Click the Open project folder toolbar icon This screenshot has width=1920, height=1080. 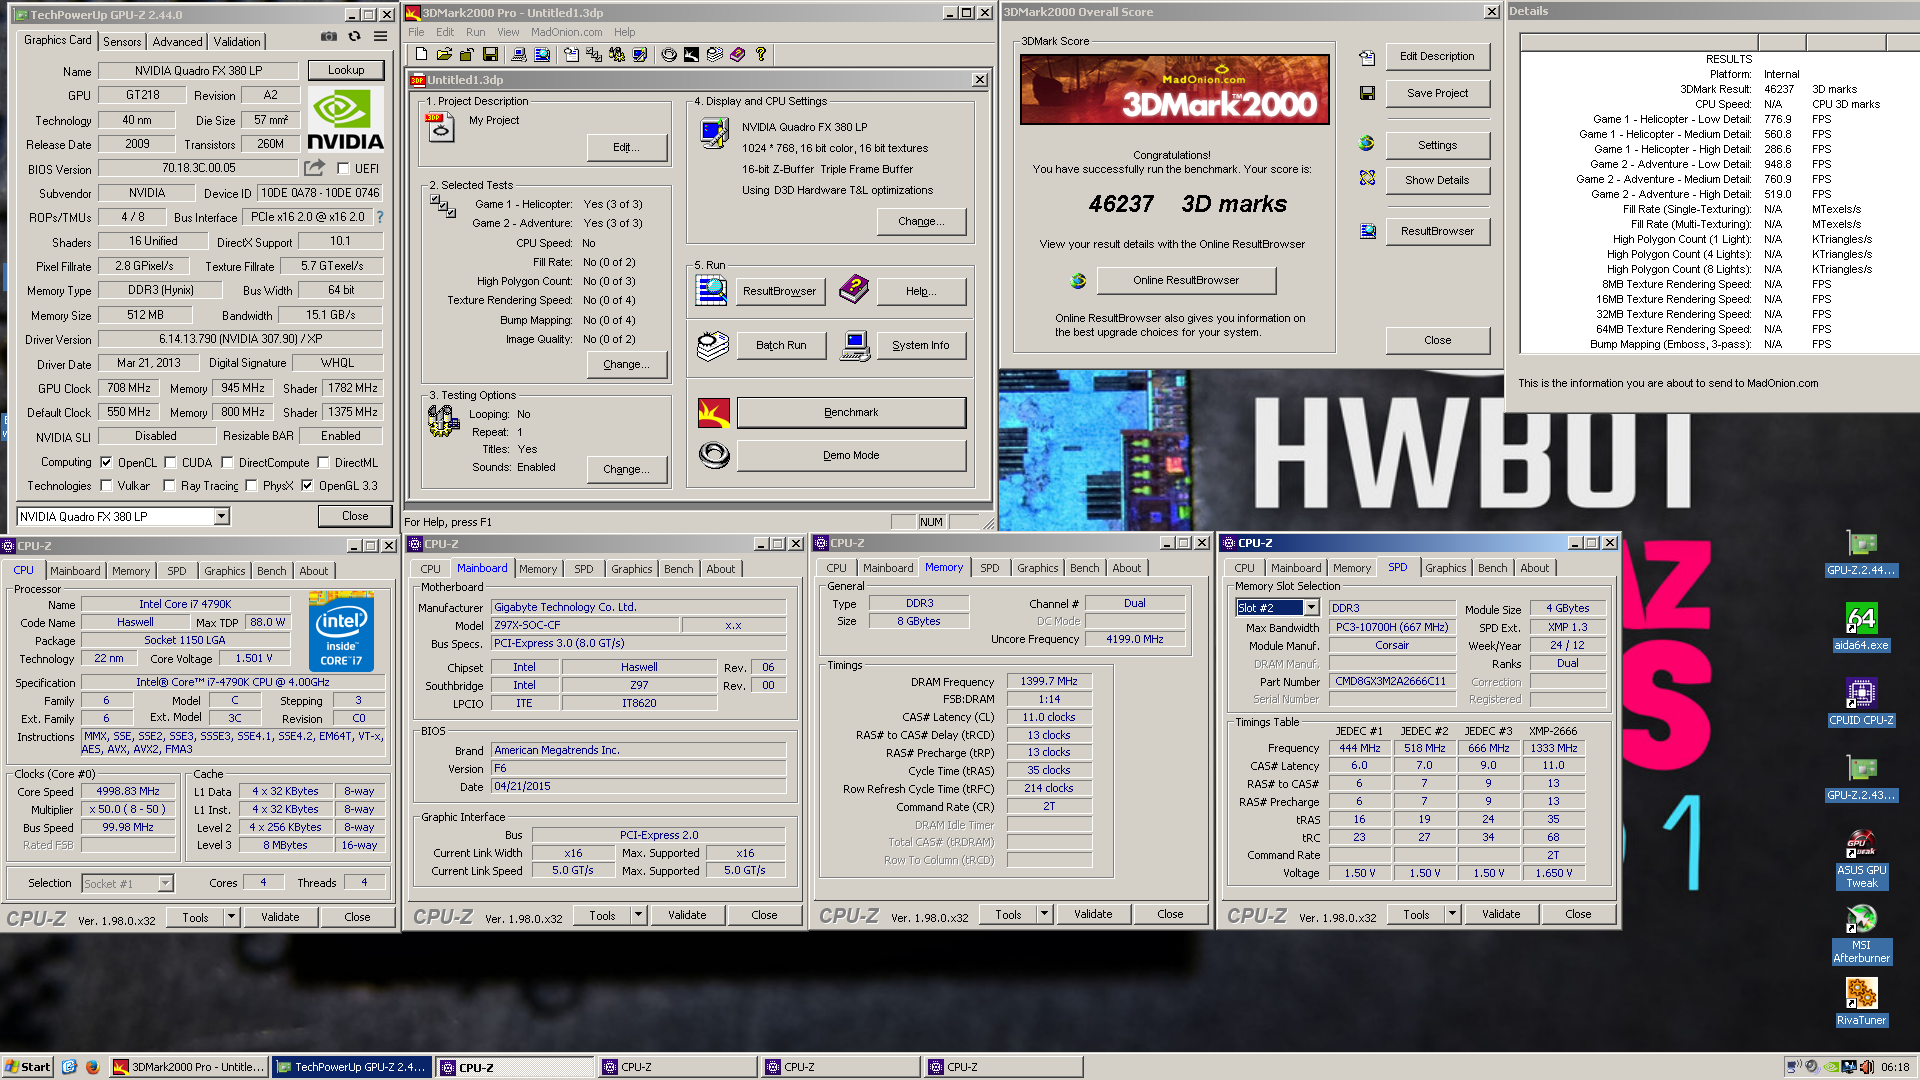pos(444,54)
